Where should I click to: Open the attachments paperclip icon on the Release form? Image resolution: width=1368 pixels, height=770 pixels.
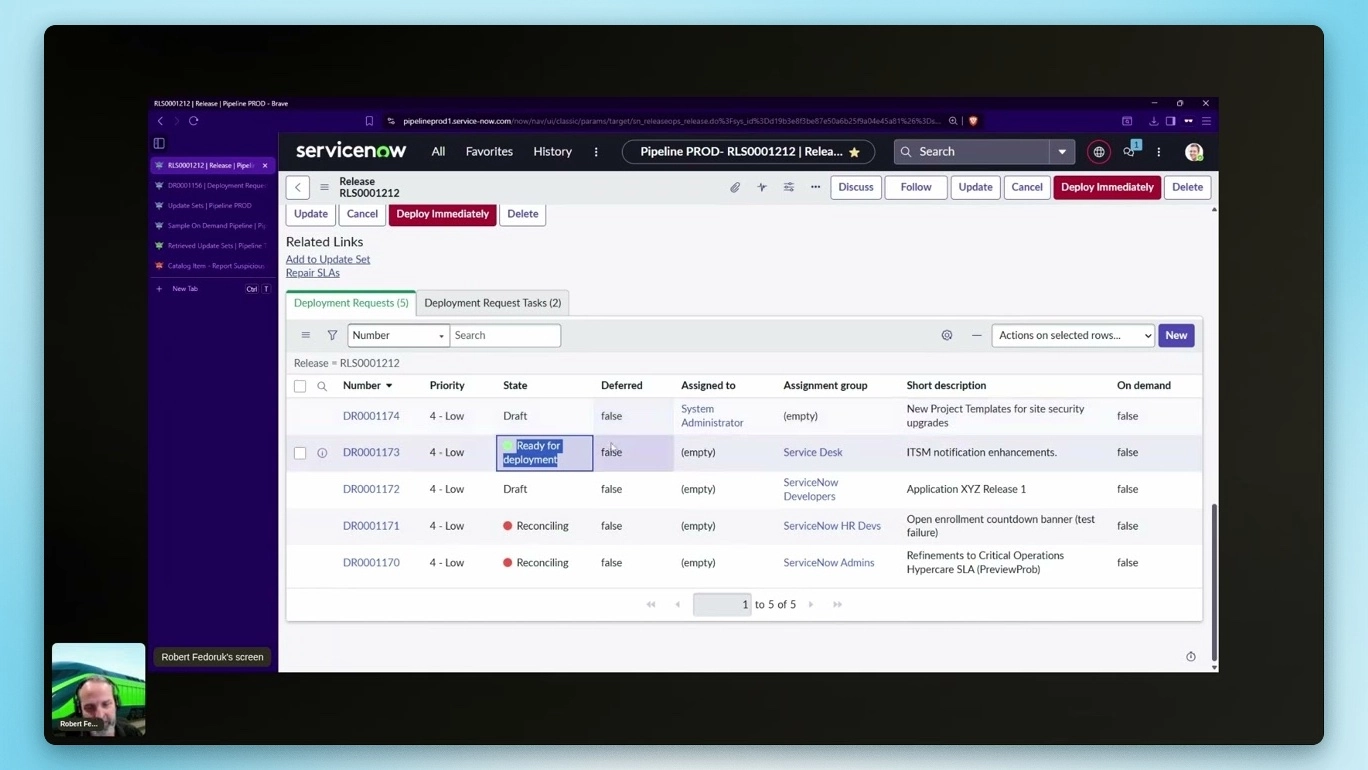735,187
